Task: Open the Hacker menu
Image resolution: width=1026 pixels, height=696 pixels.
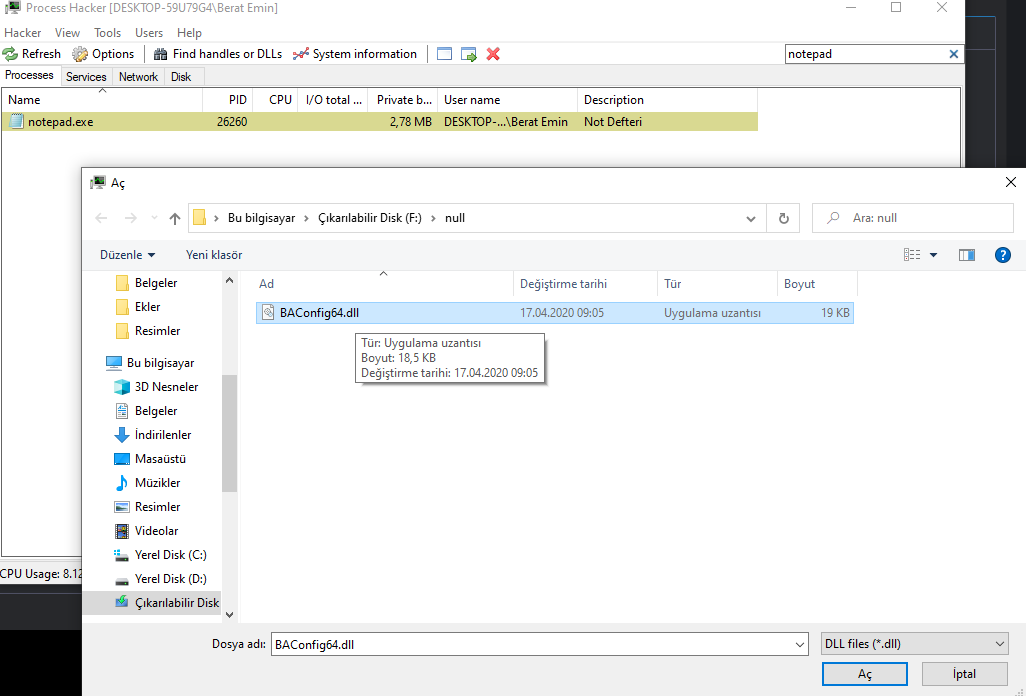Action: point(22,33)
